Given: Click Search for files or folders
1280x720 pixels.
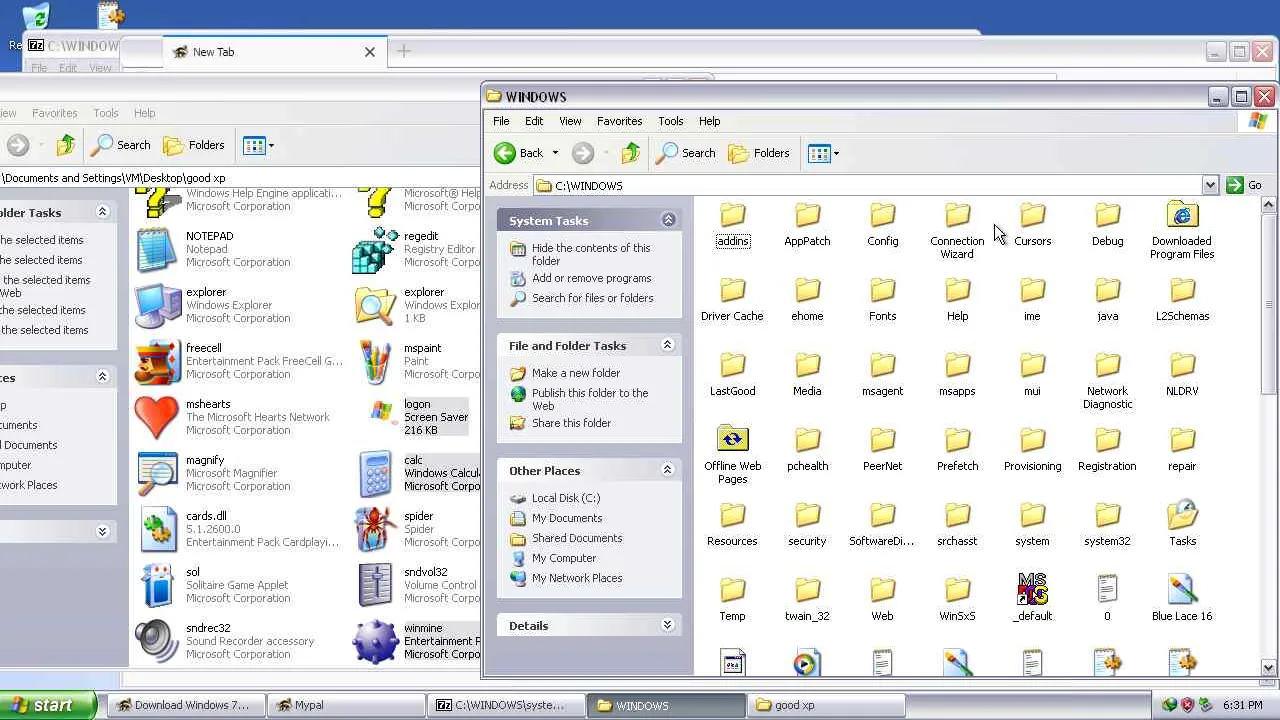Looking at the screenshot, I should [x=592, y=298].
